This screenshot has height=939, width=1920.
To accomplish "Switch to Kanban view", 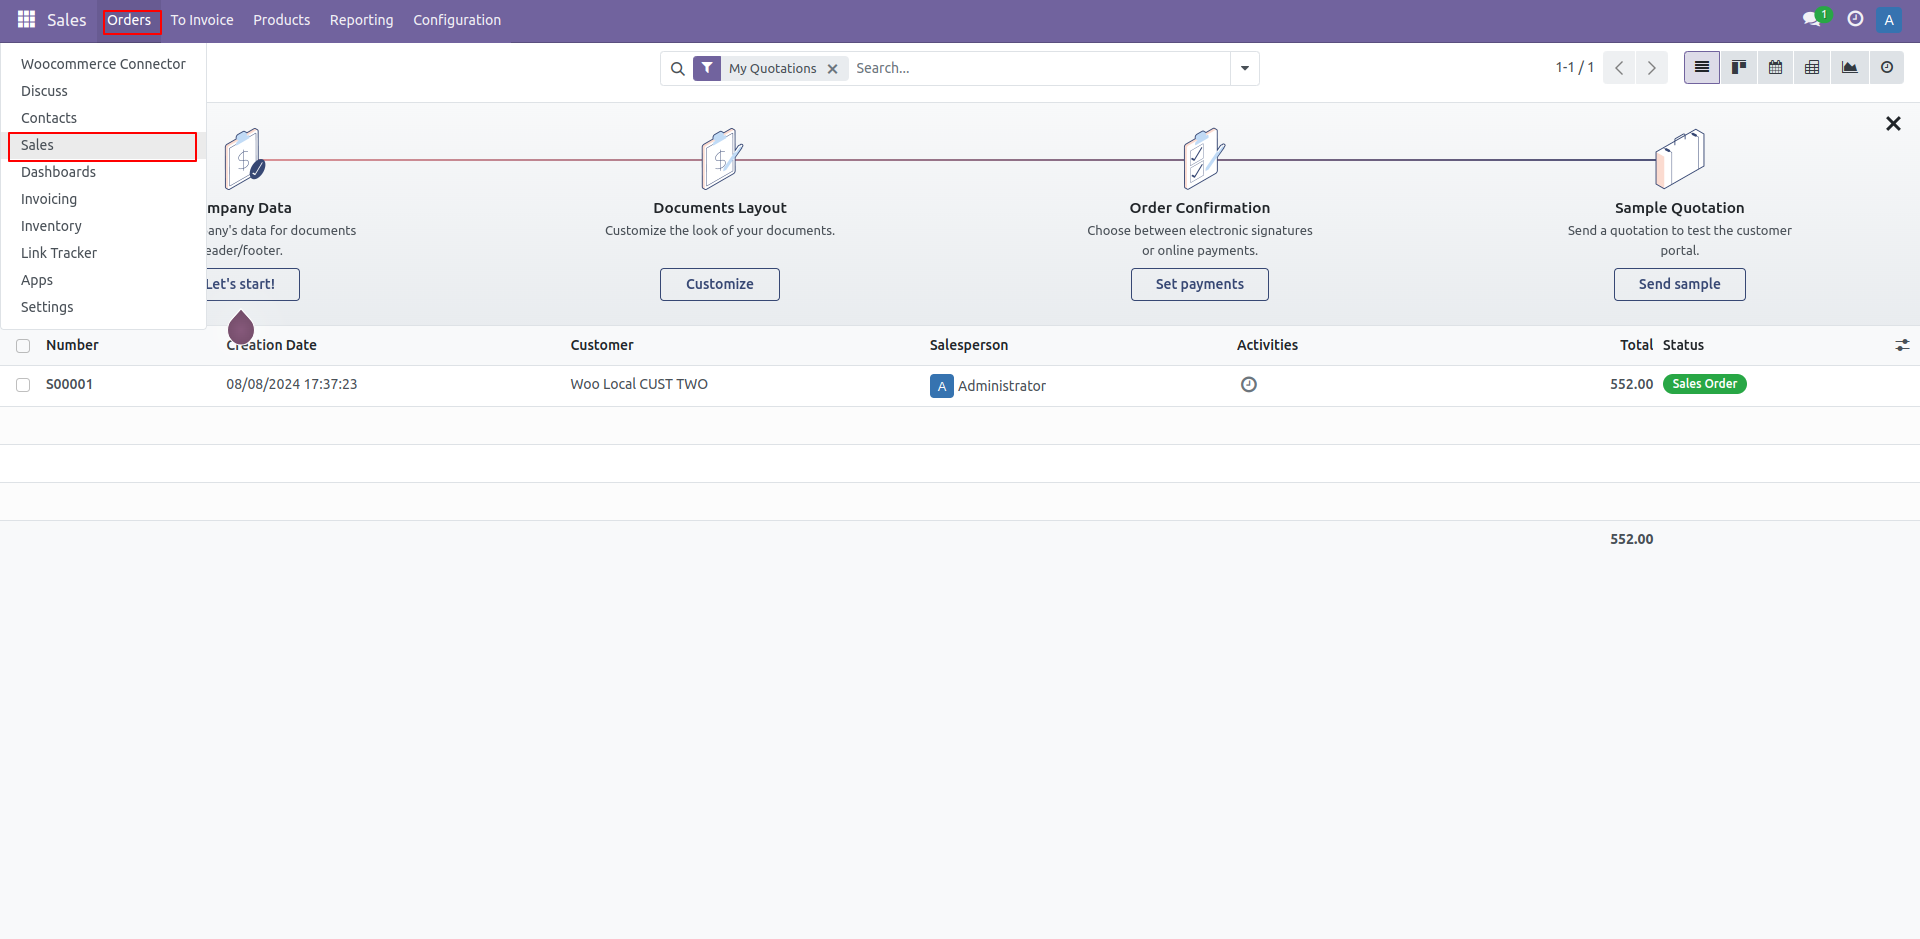I will 1739,68.
